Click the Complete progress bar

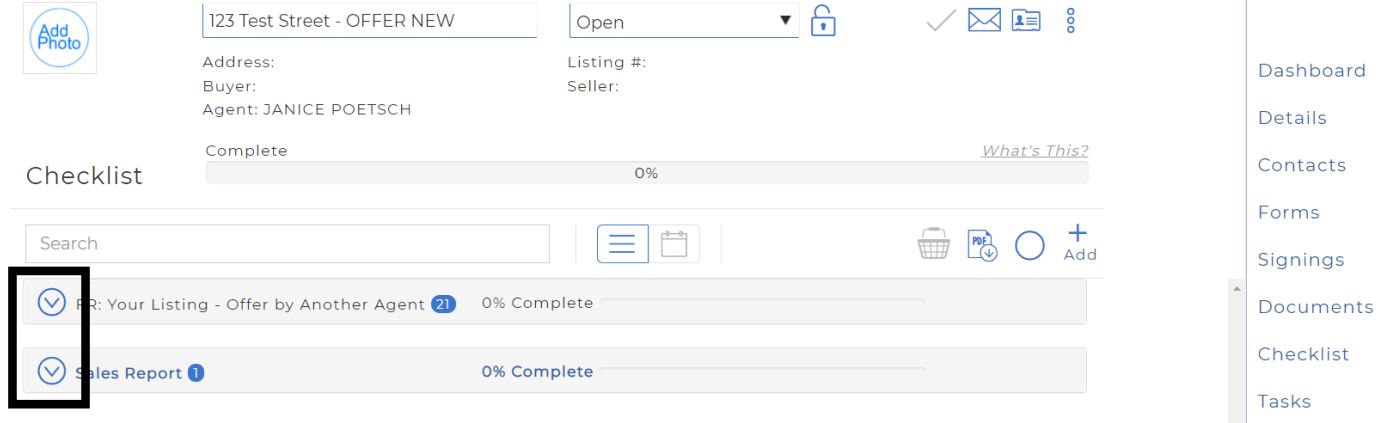[647, 173]
